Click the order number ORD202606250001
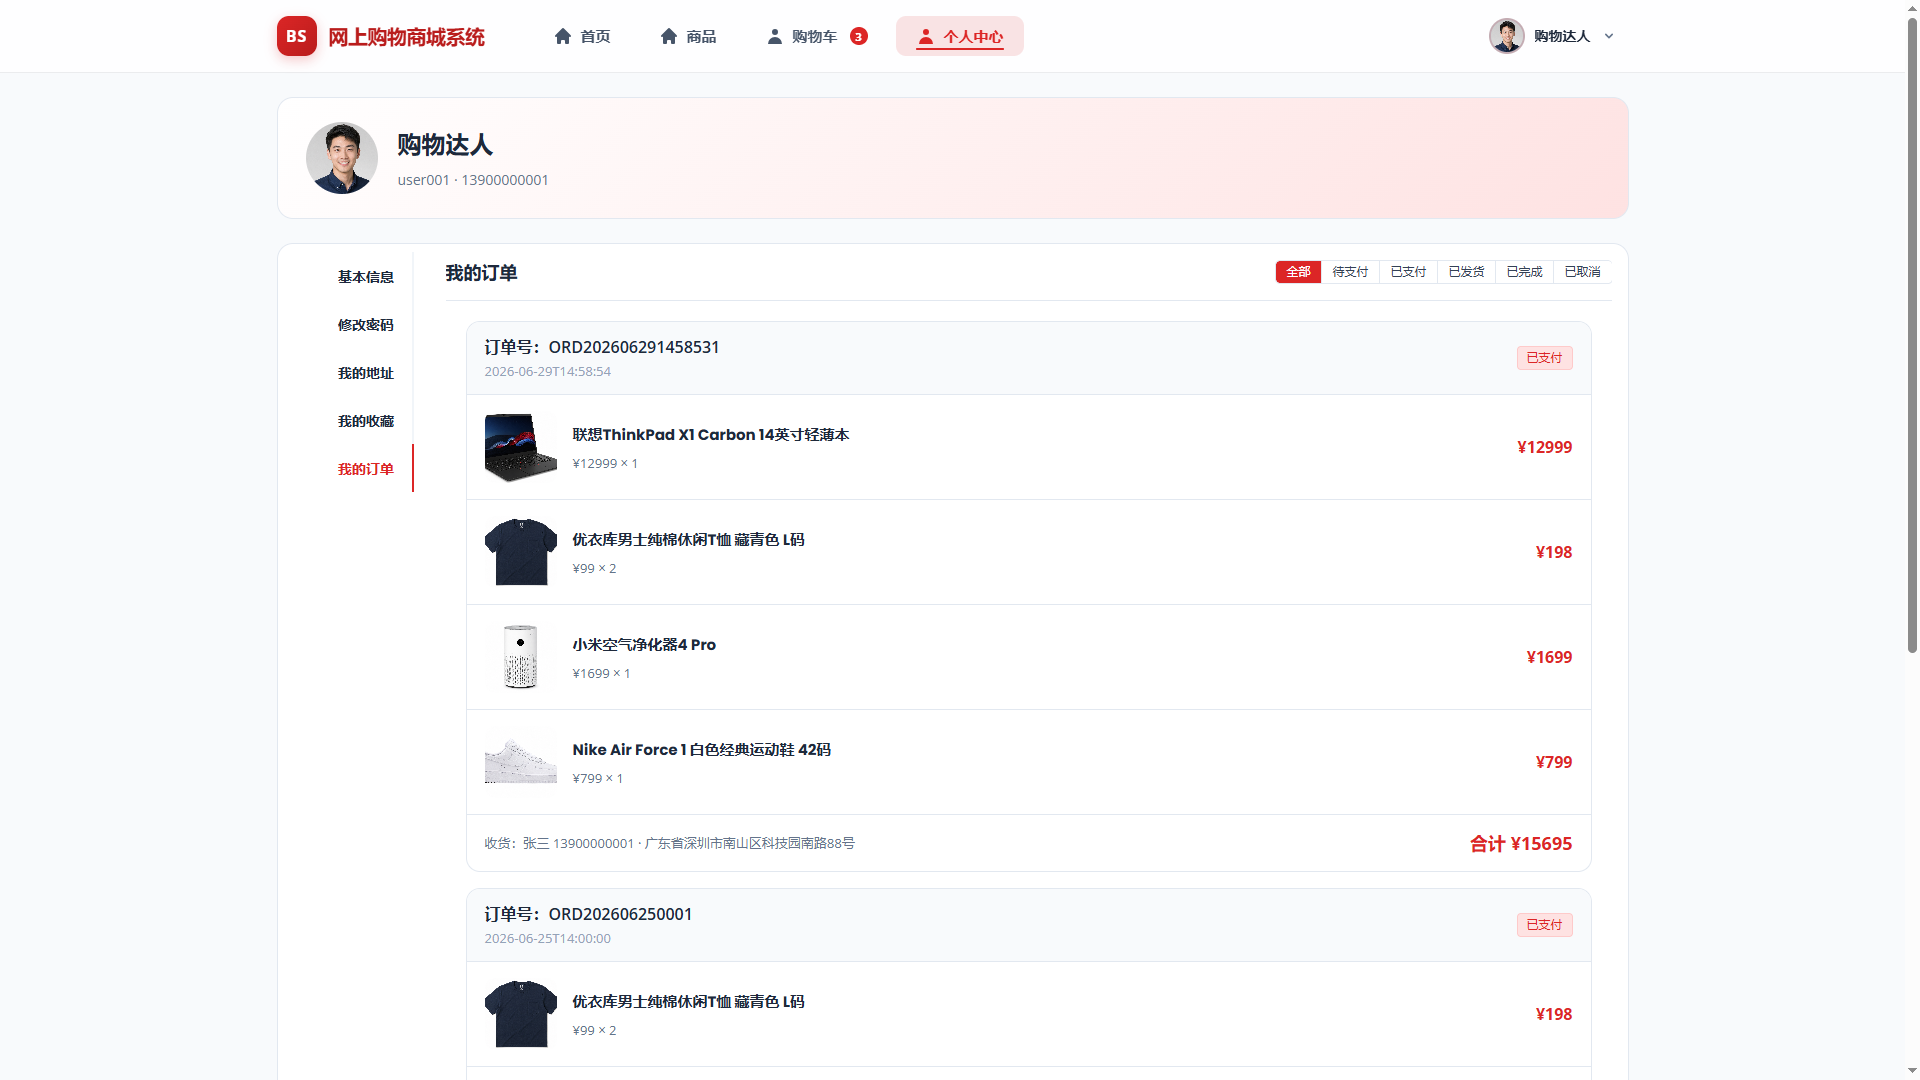Screen dimensions: 1920x1080 click(x=588, y=914)
